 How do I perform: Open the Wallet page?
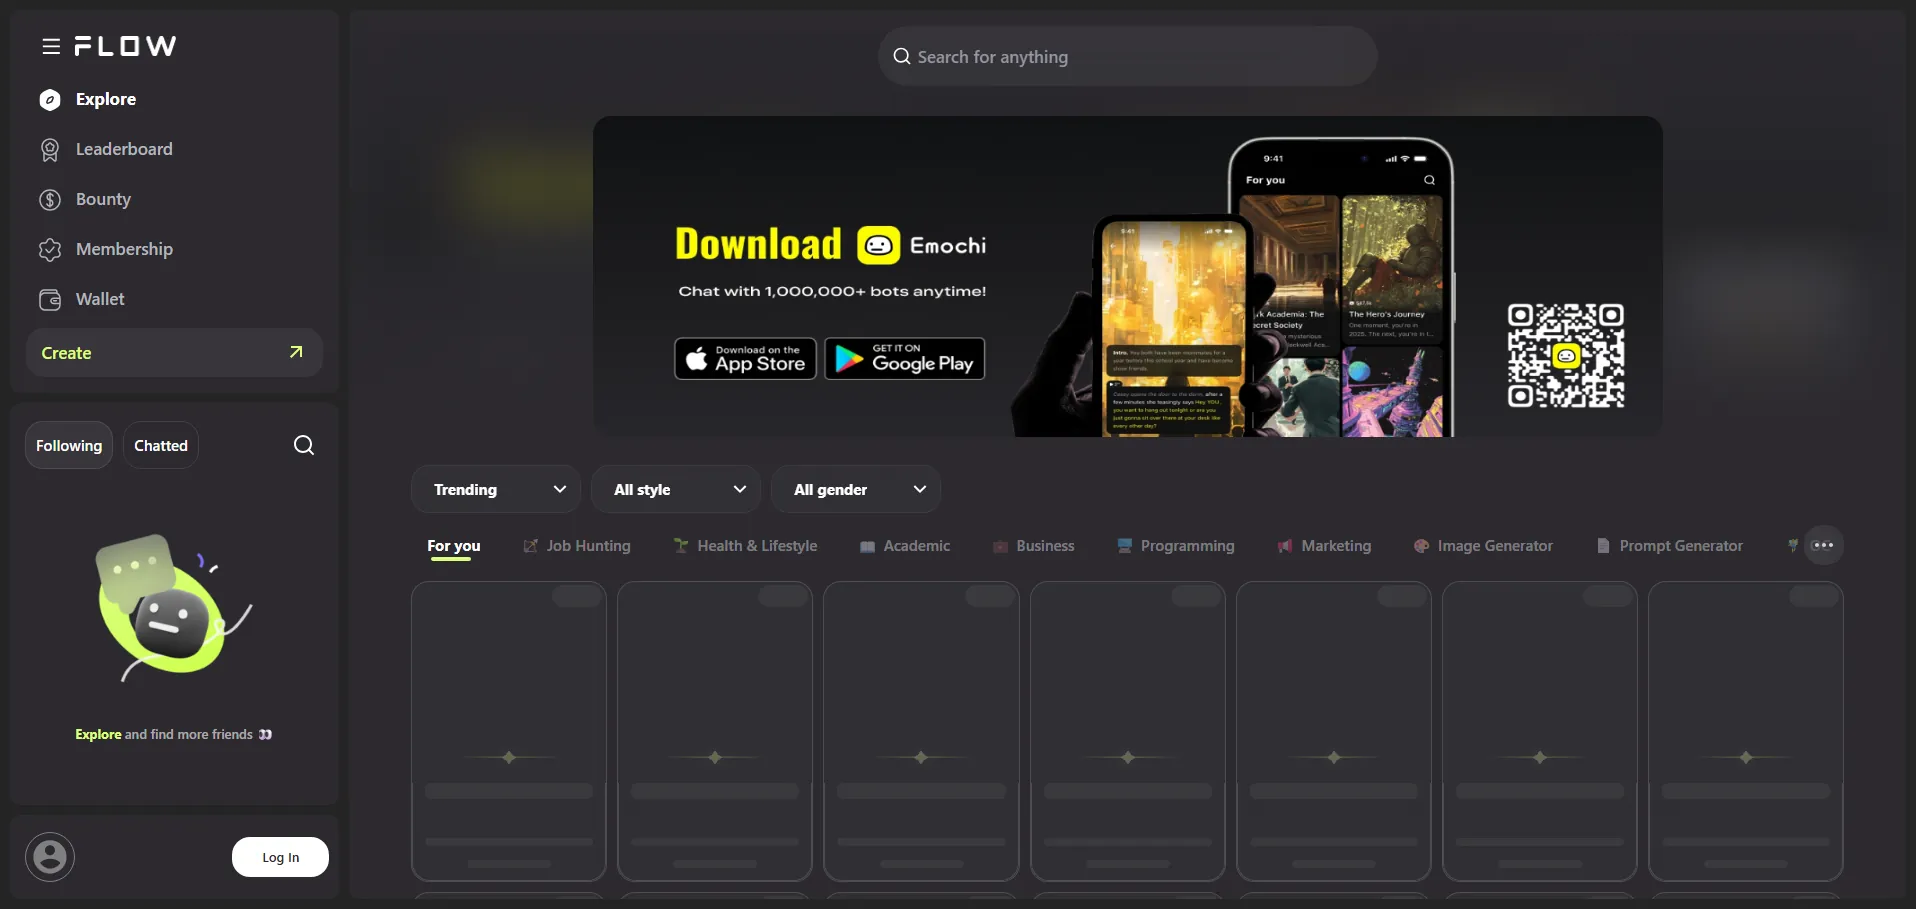click(99, 299)
